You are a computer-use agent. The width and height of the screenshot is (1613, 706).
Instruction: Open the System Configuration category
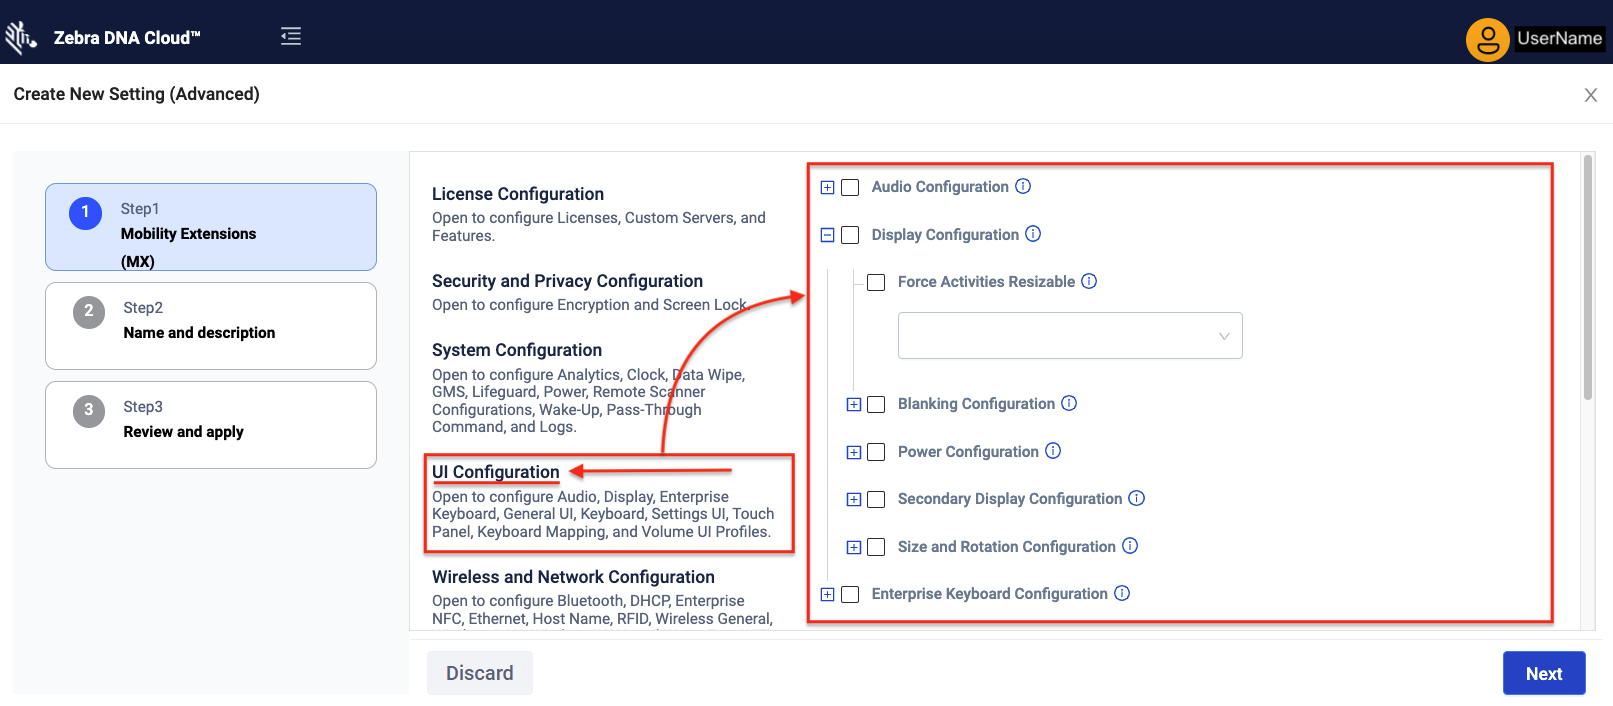coord(517,350)
